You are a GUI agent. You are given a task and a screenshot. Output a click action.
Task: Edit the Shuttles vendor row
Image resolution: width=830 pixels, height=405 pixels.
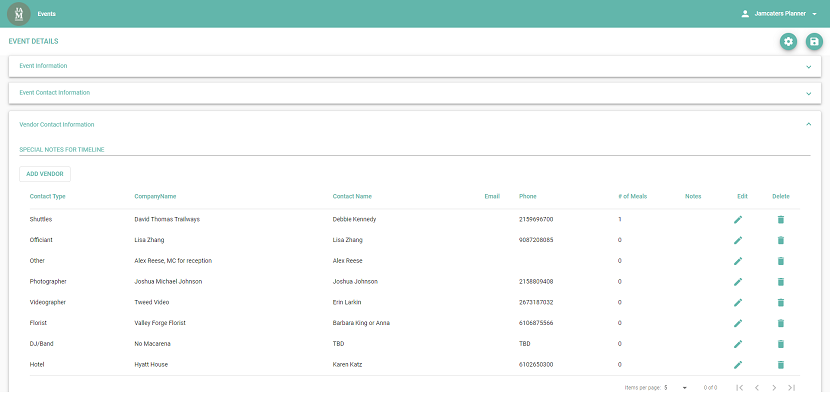(738, 219)
